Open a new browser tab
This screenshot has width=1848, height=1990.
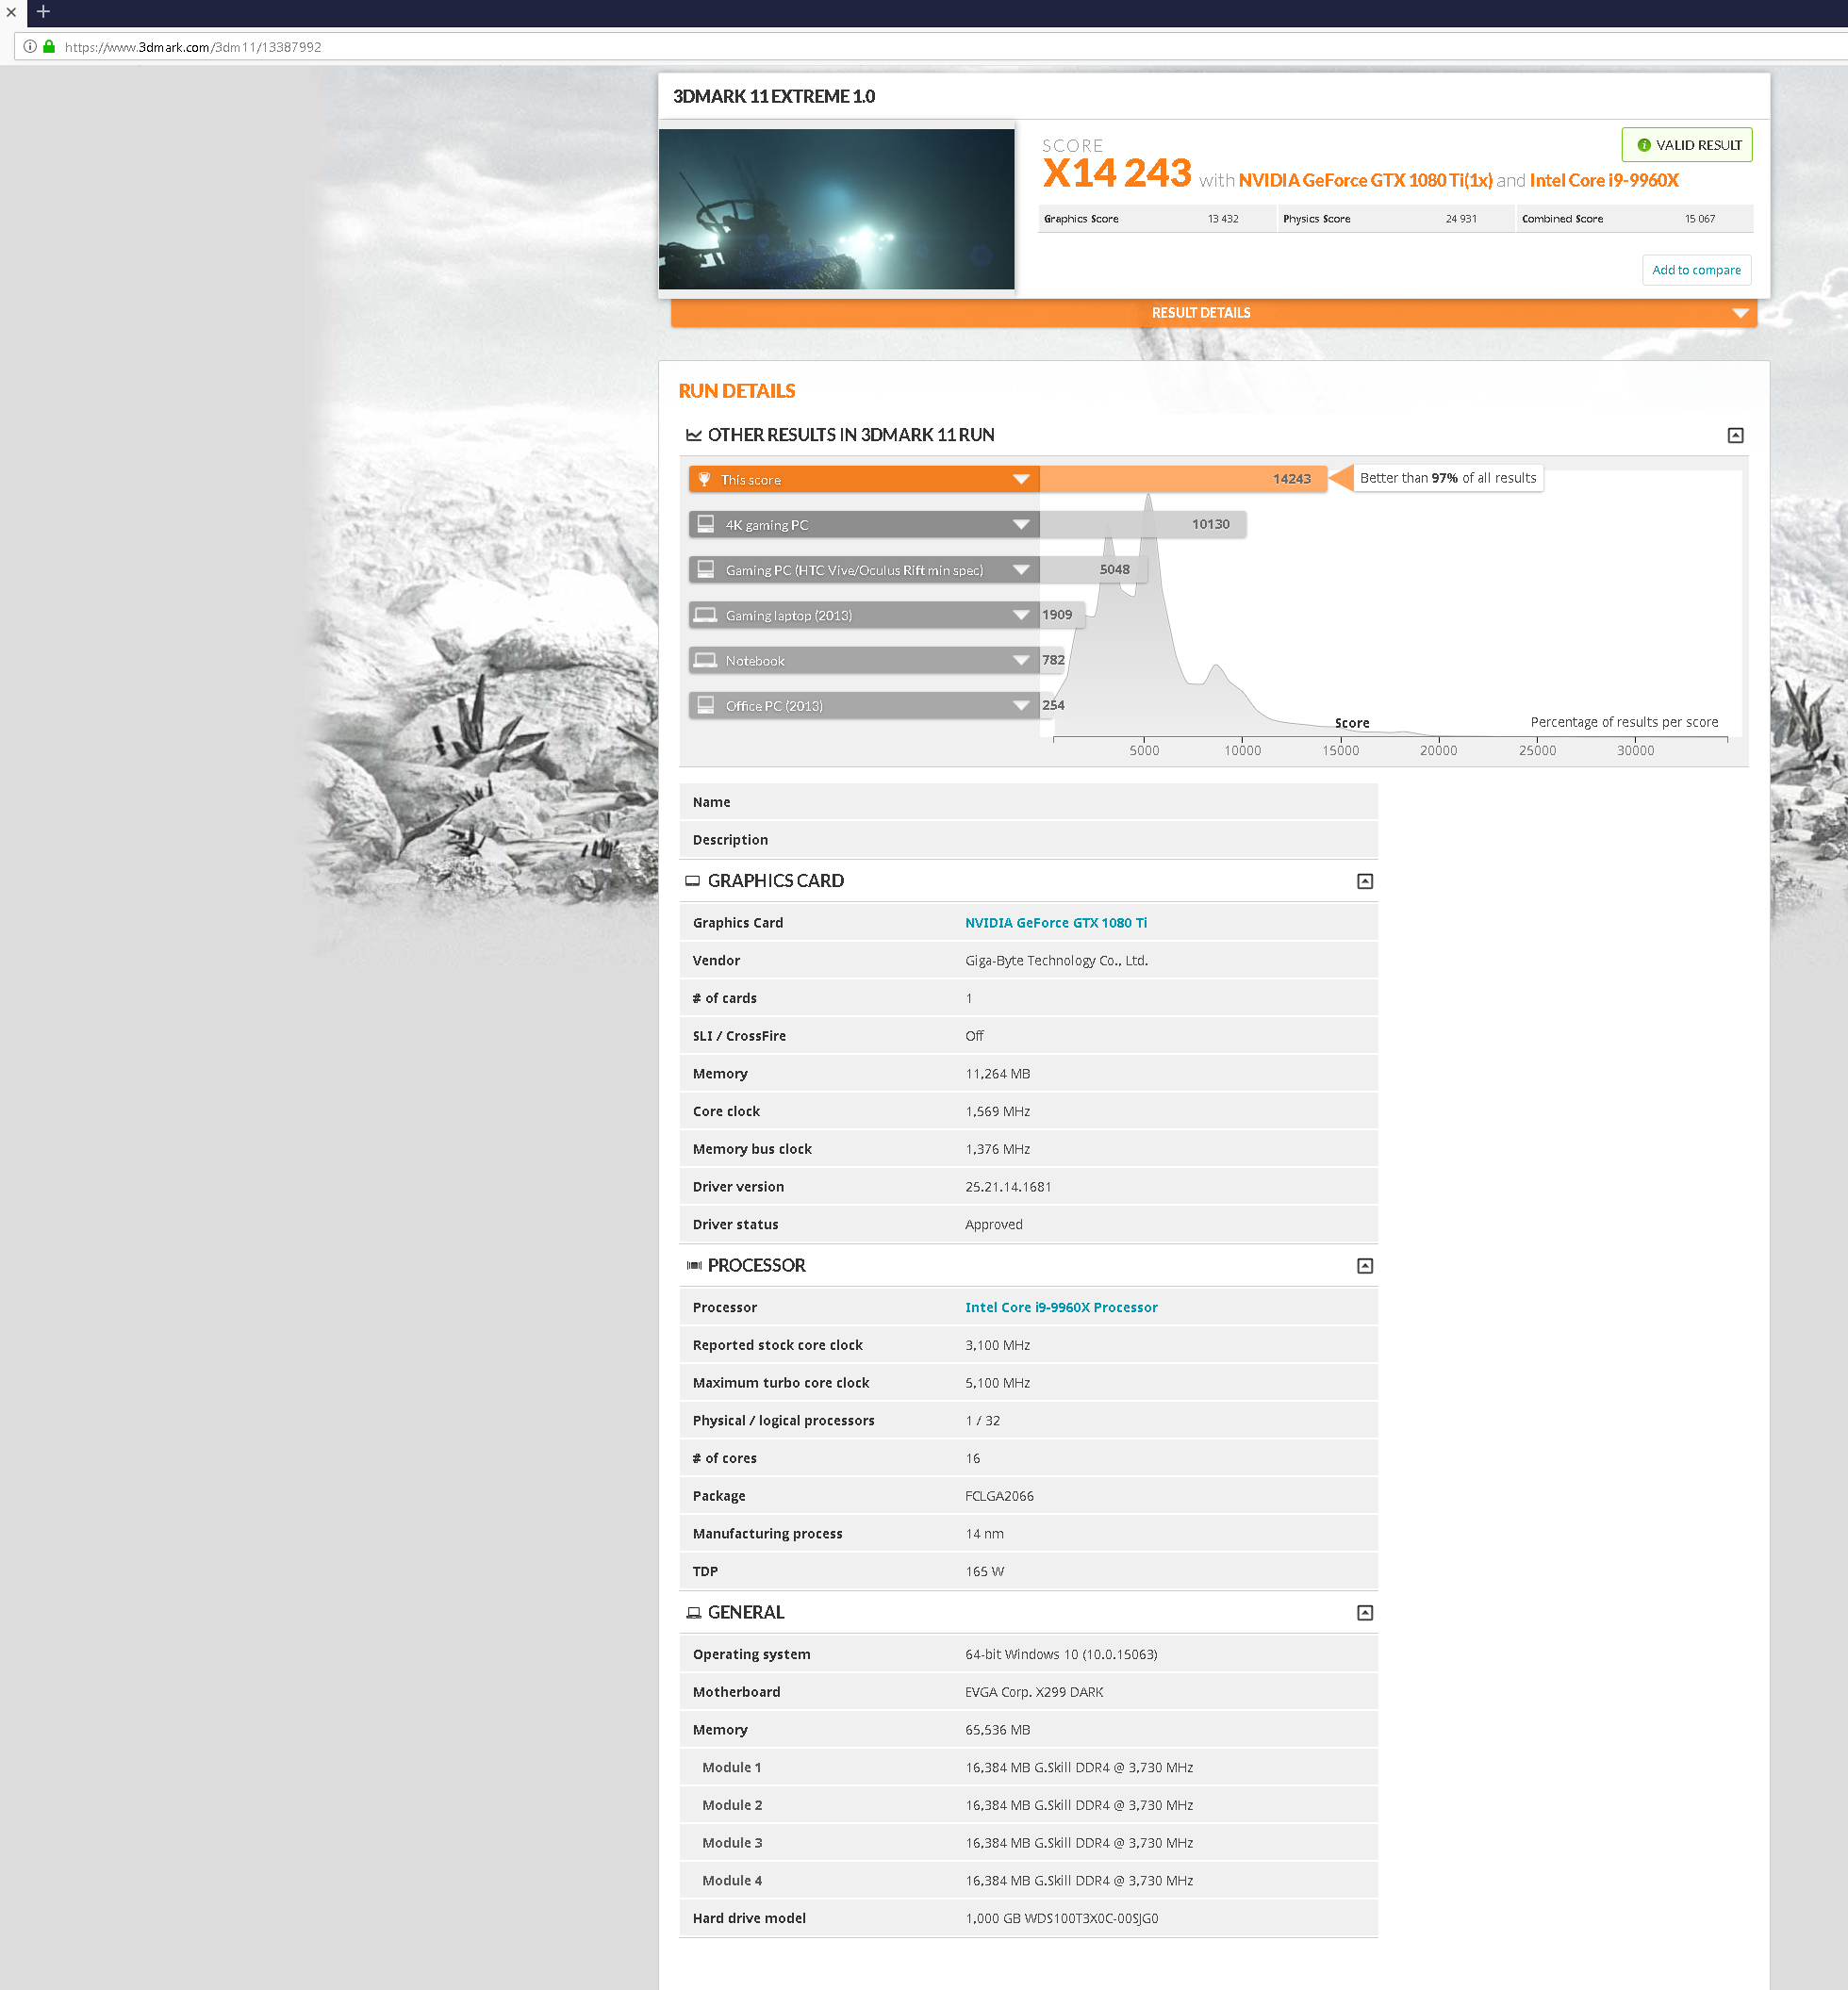tap(43, 12)
